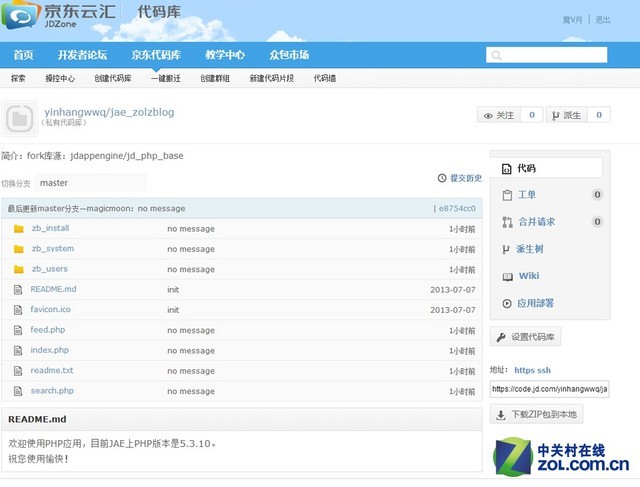Click the 工单 clipboard icon
Screen dimensions: 640x487
pyautogui.click(x=507, y=195)
